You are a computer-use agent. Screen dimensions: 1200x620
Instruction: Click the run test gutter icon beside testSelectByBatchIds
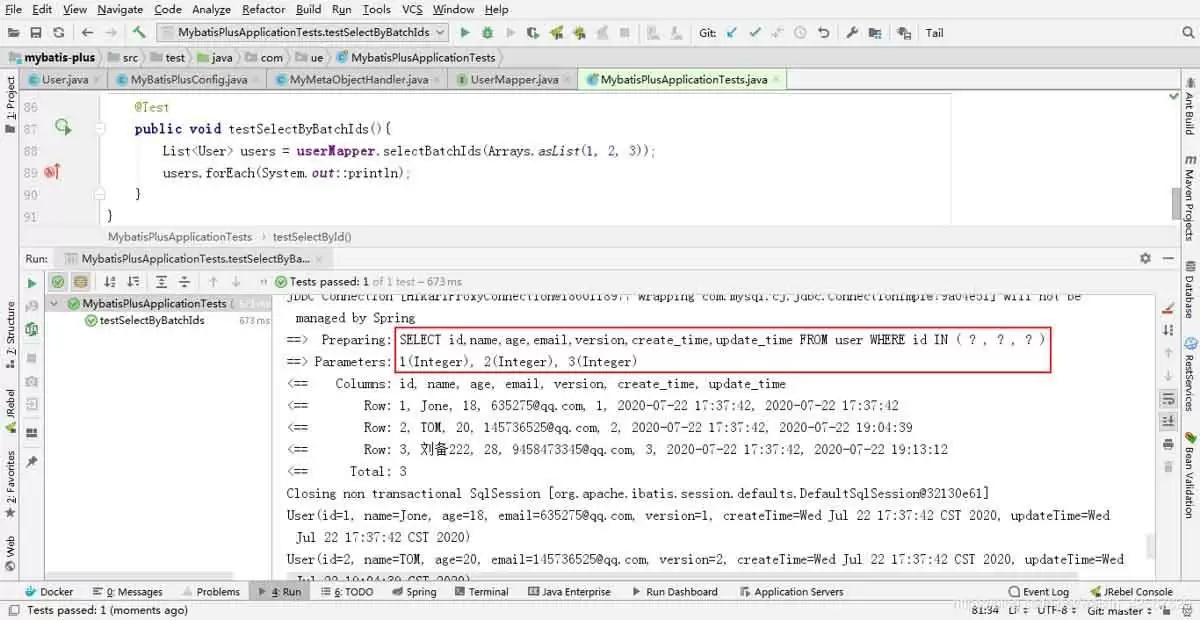(62, 128)
